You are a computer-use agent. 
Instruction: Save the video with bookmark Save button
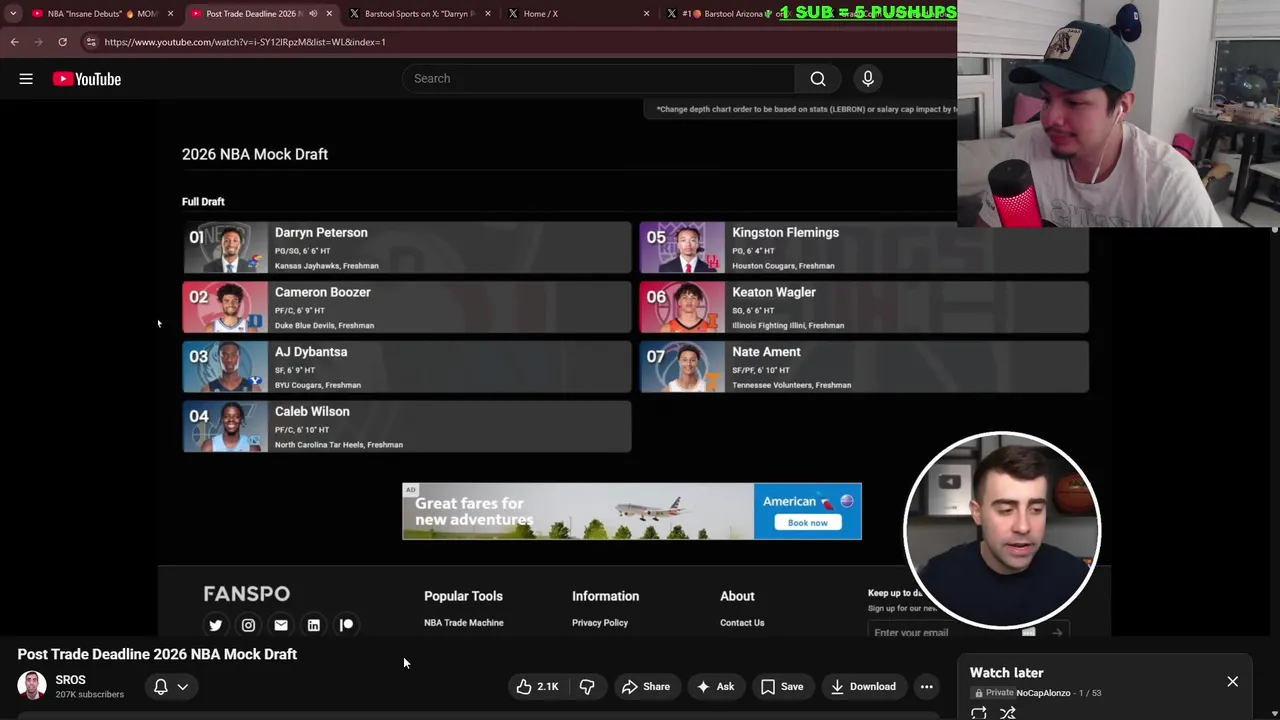(781, 687)
